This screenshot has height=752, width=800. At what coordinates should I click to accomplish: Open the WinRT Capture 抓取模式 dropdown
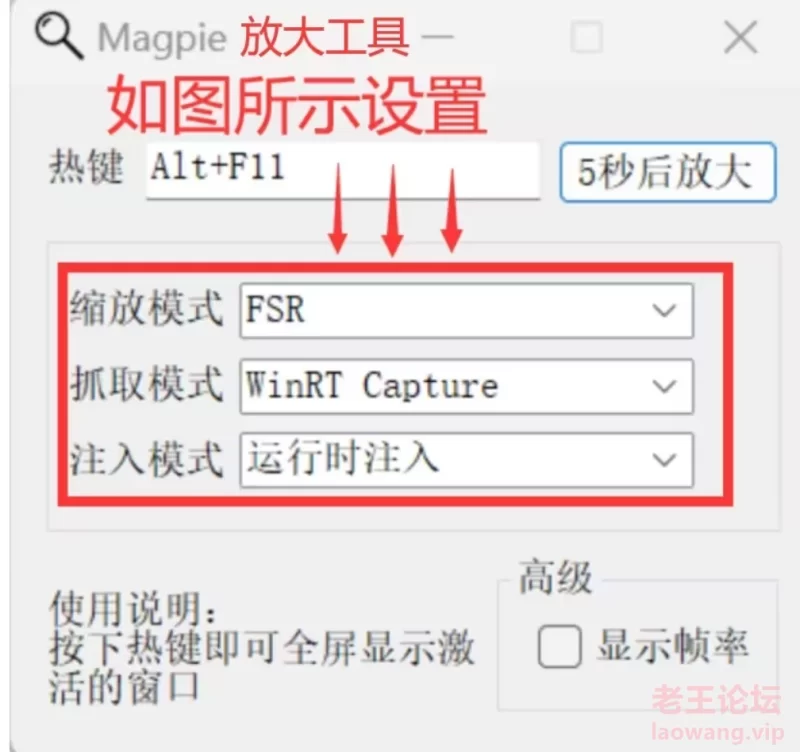click(466, 386)
